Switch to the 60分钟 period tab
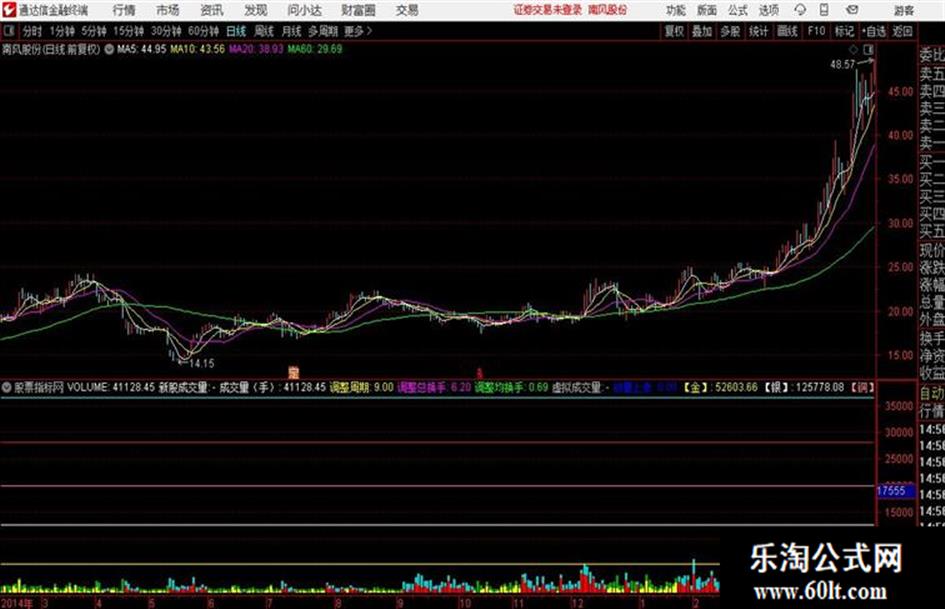The image size is (945, 609). pos(203,31)
